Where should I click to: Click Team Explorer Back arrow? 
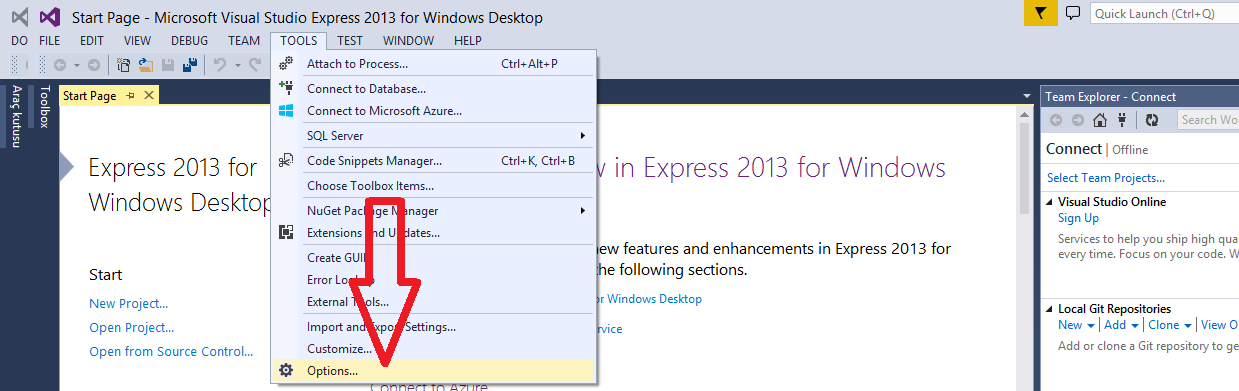click(1056, 120)
